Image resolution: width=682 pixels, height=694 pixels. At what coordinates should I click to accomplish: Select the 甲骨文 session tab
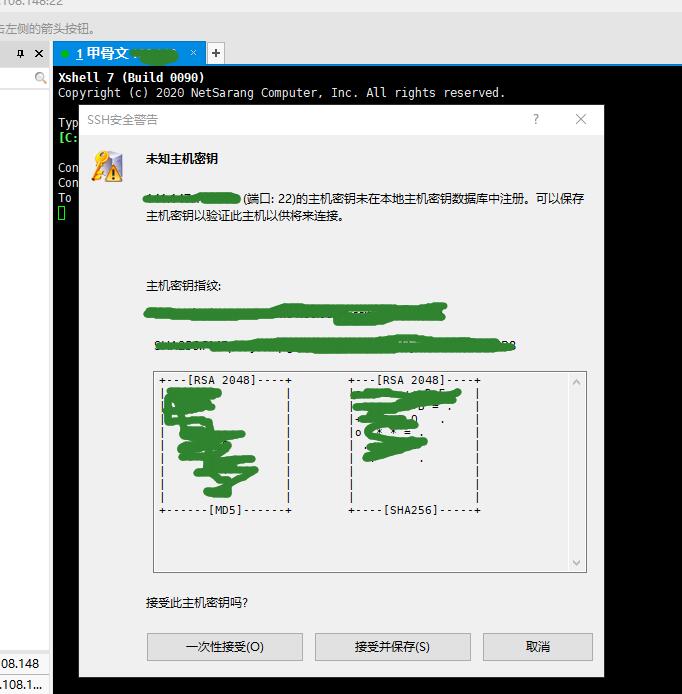(129, 54)
